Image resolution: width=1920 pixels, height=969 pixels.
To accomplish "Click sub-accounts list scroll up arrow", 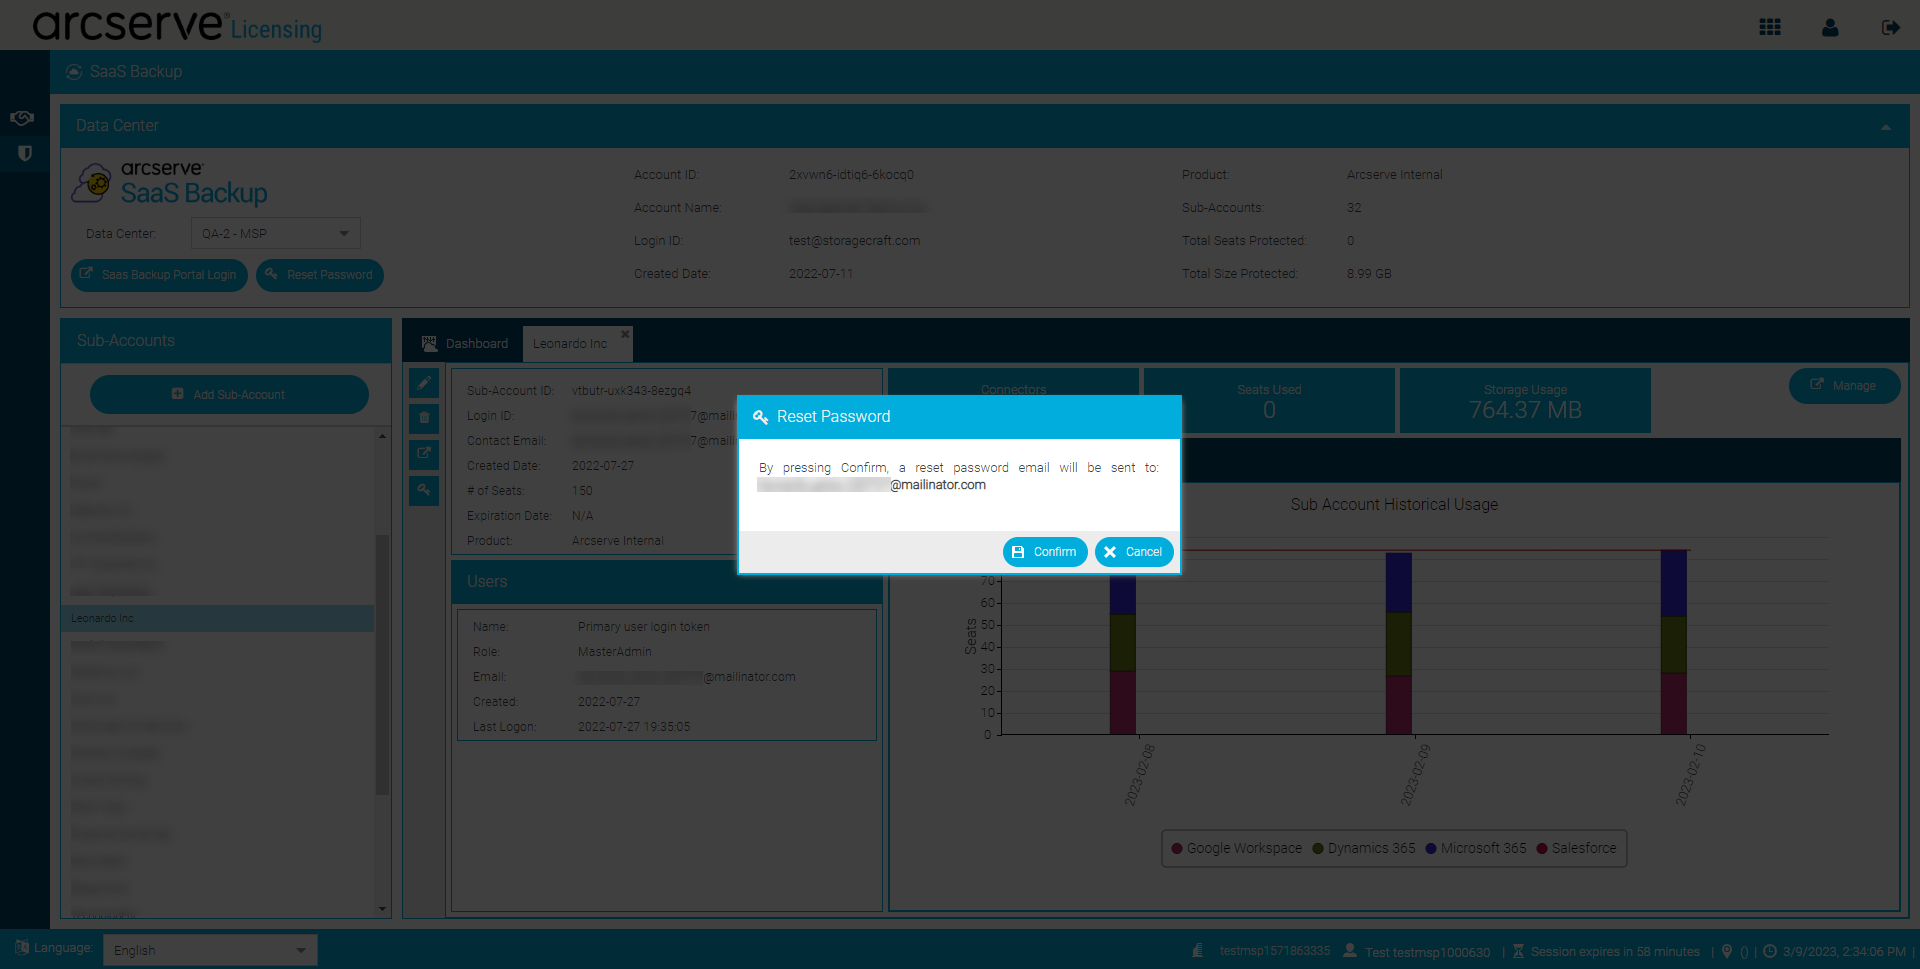I will click(382, 437).
